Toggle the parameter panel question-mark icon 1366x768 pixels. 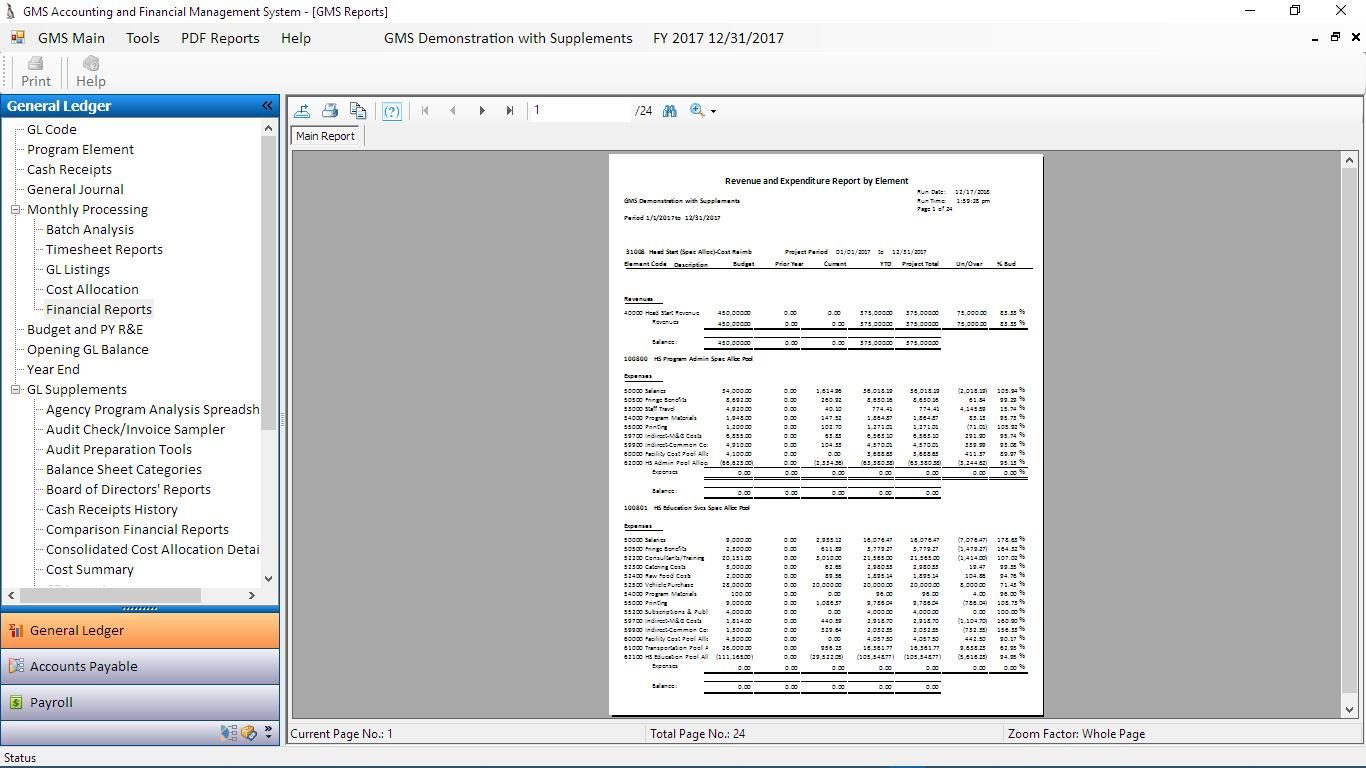(392, 111)
